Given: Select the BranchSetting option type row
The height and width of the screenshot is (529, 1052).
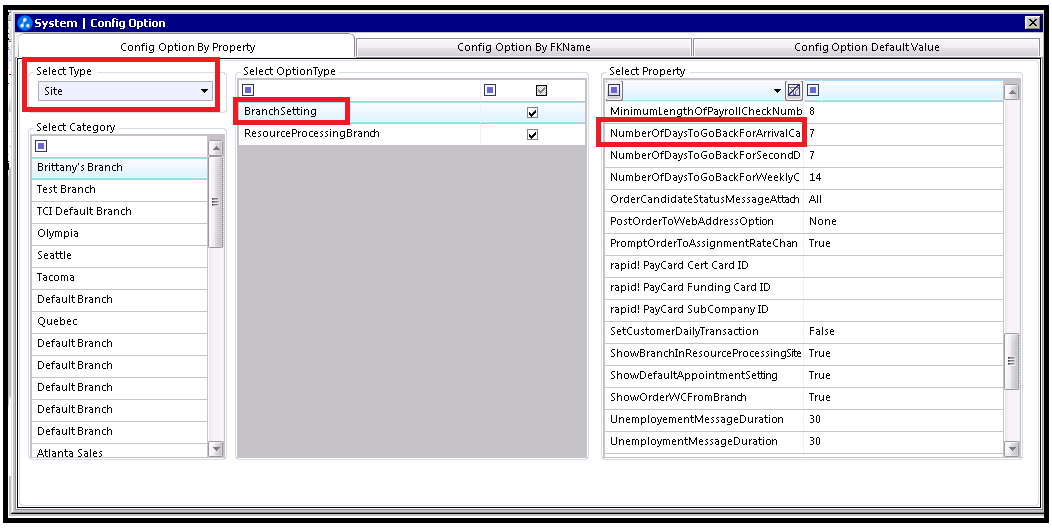Looking at the screenshot, I should (412, 112).
